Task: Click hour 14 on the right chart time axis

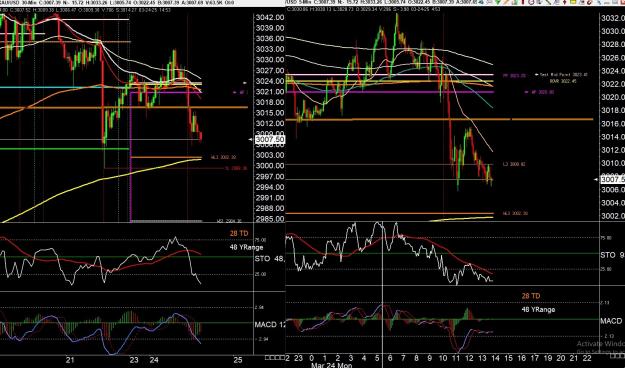Action: coord(495,358)
